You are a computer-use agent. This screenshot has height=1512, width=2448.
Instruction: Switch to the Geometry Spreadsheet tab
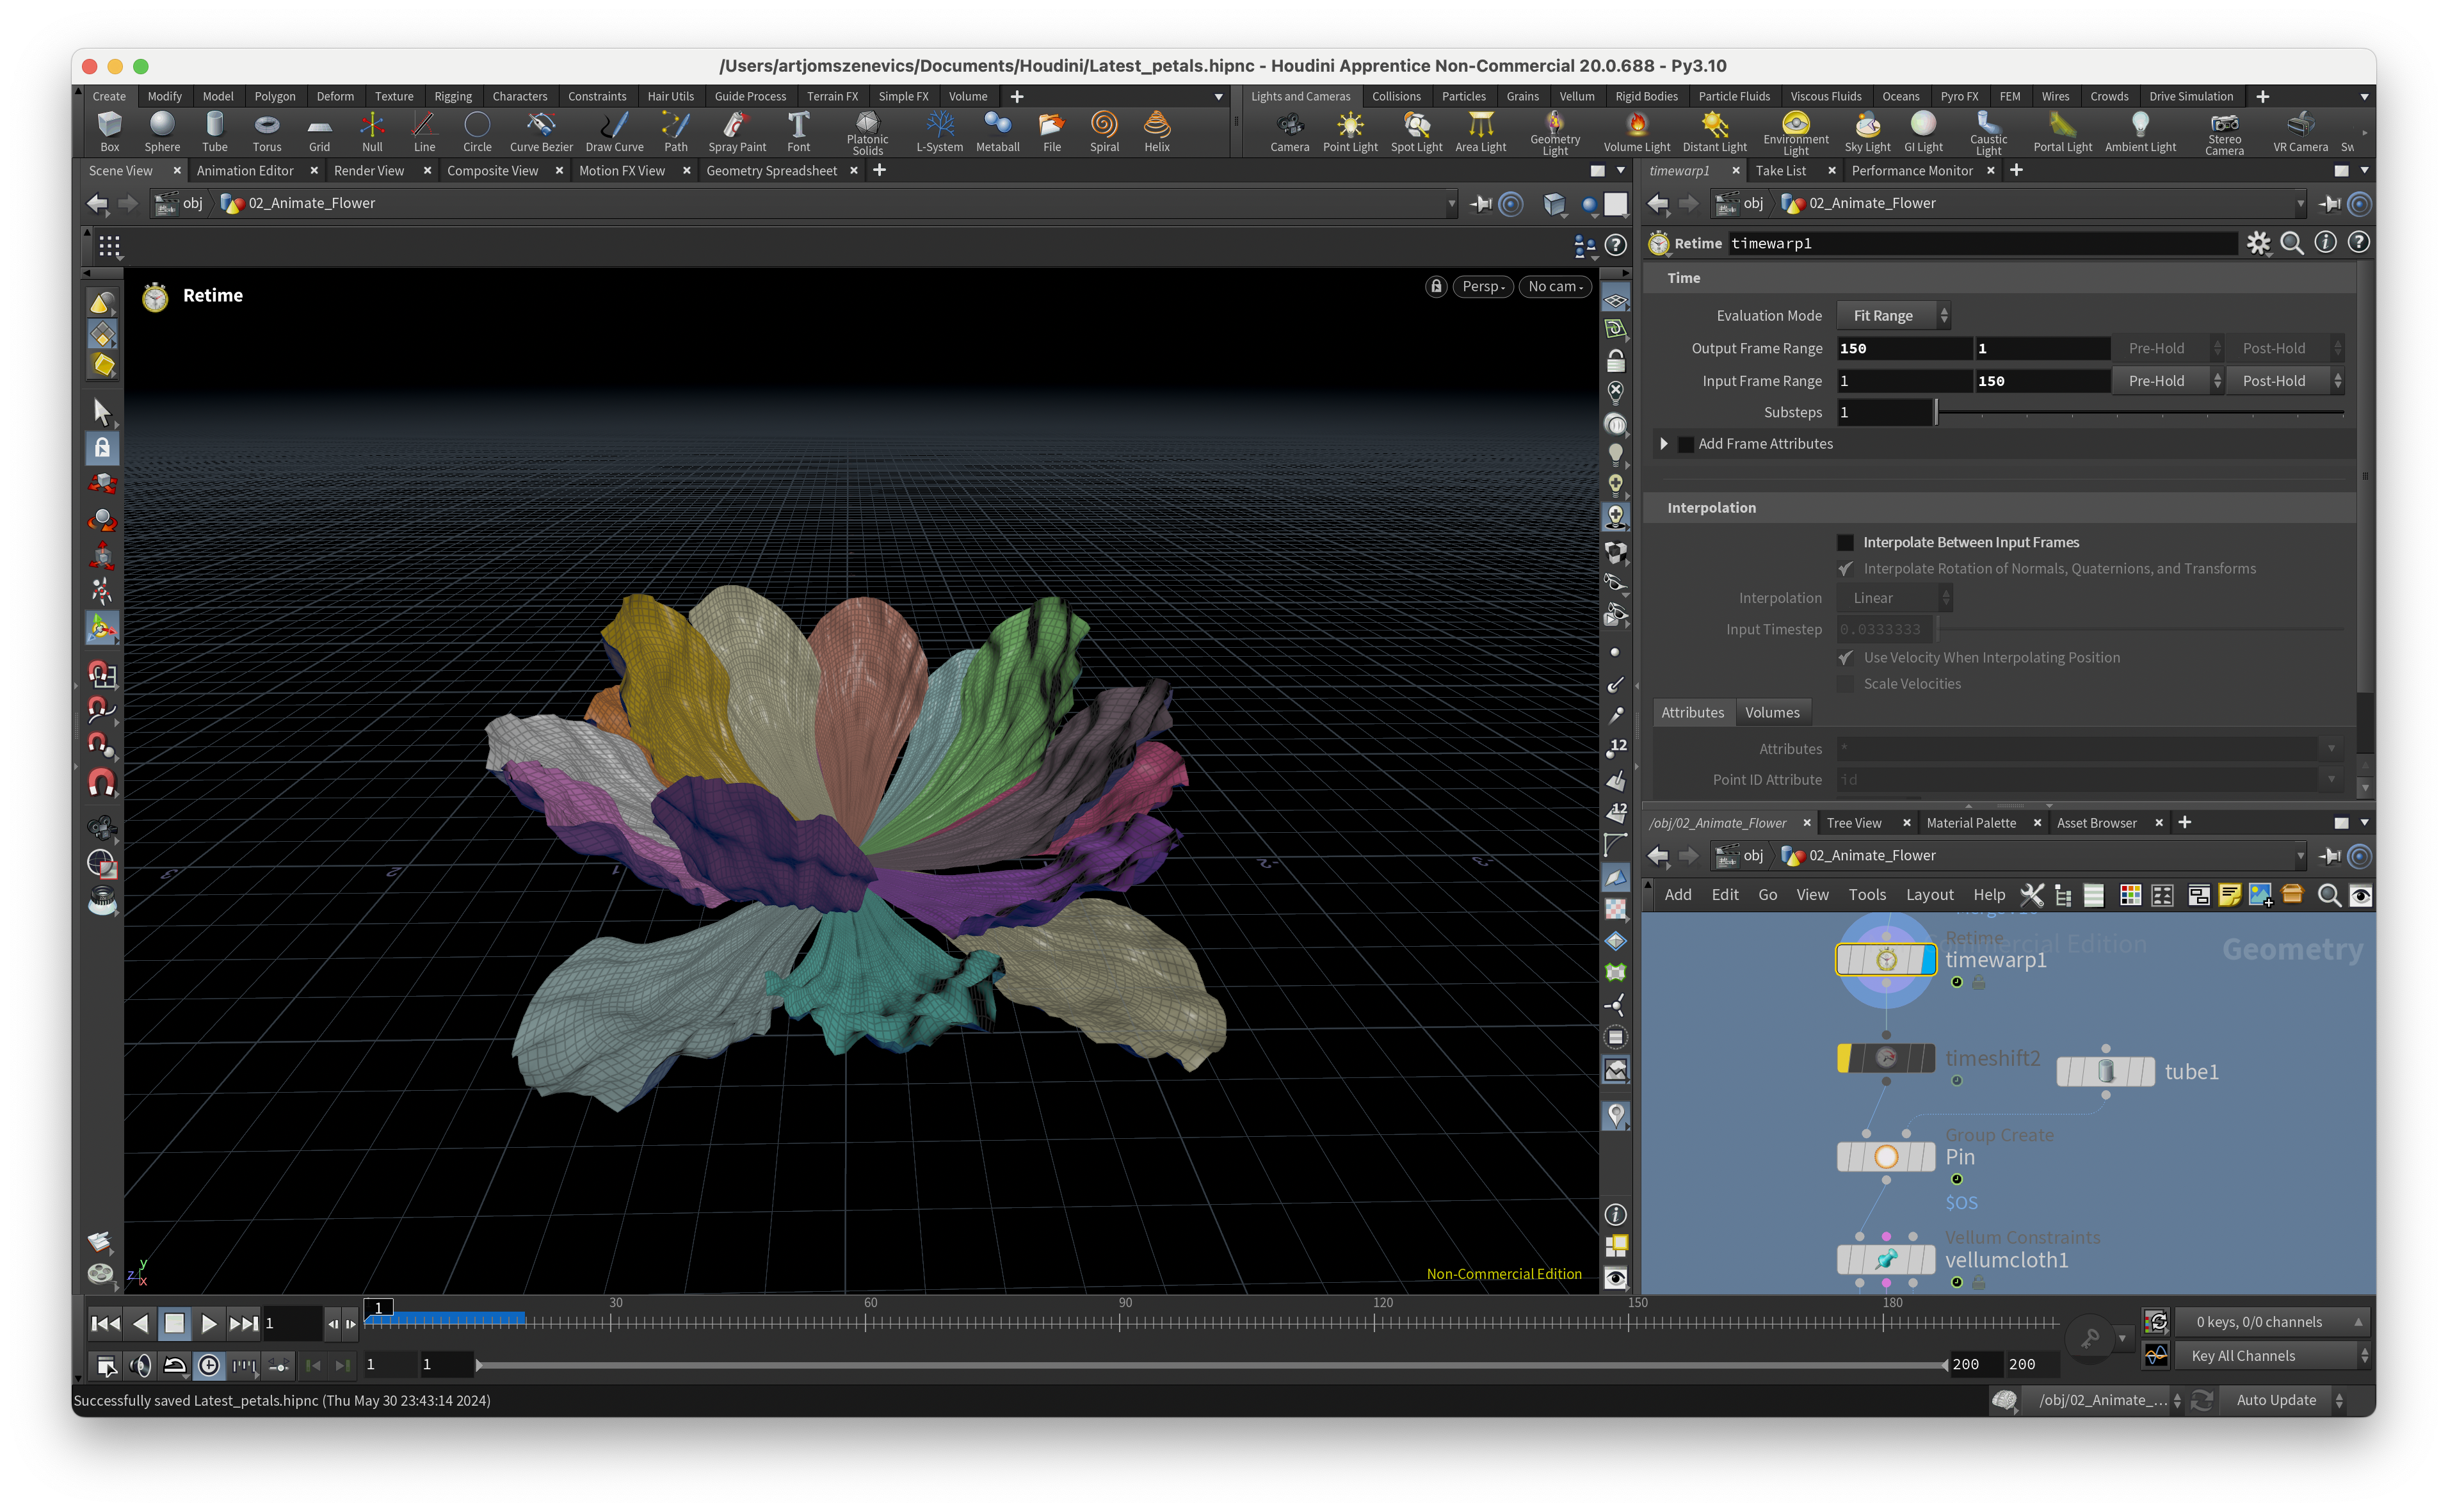pos(771,171)
